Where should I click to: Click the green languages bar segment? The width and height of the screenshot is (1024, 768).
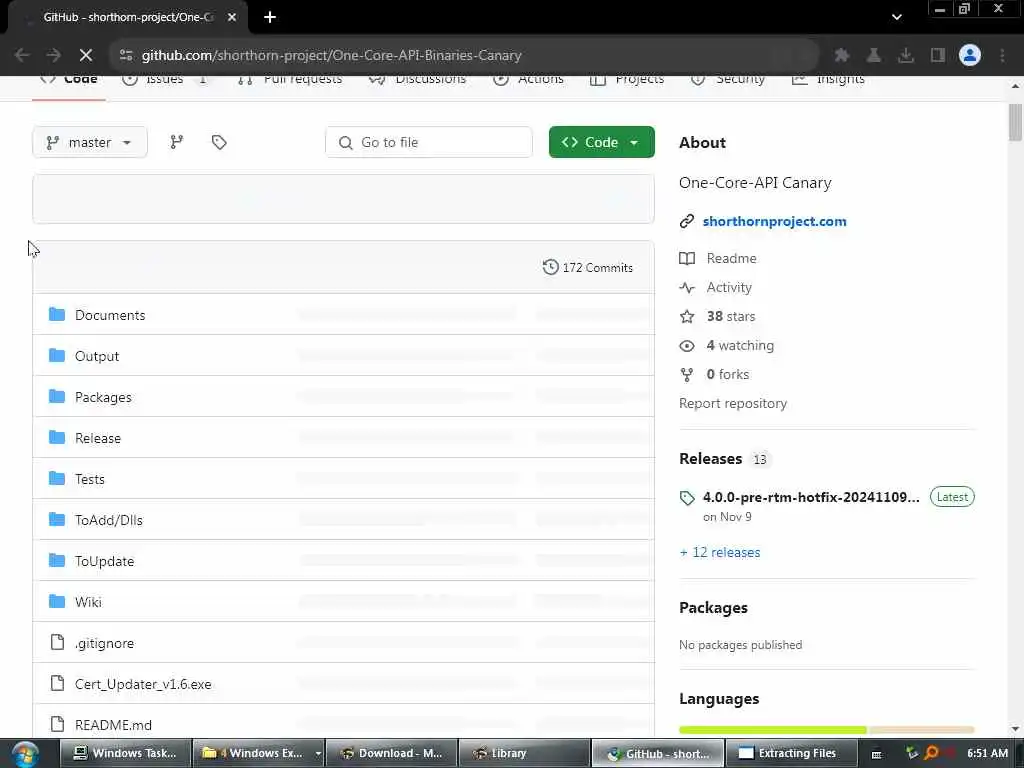pos(773,729)
